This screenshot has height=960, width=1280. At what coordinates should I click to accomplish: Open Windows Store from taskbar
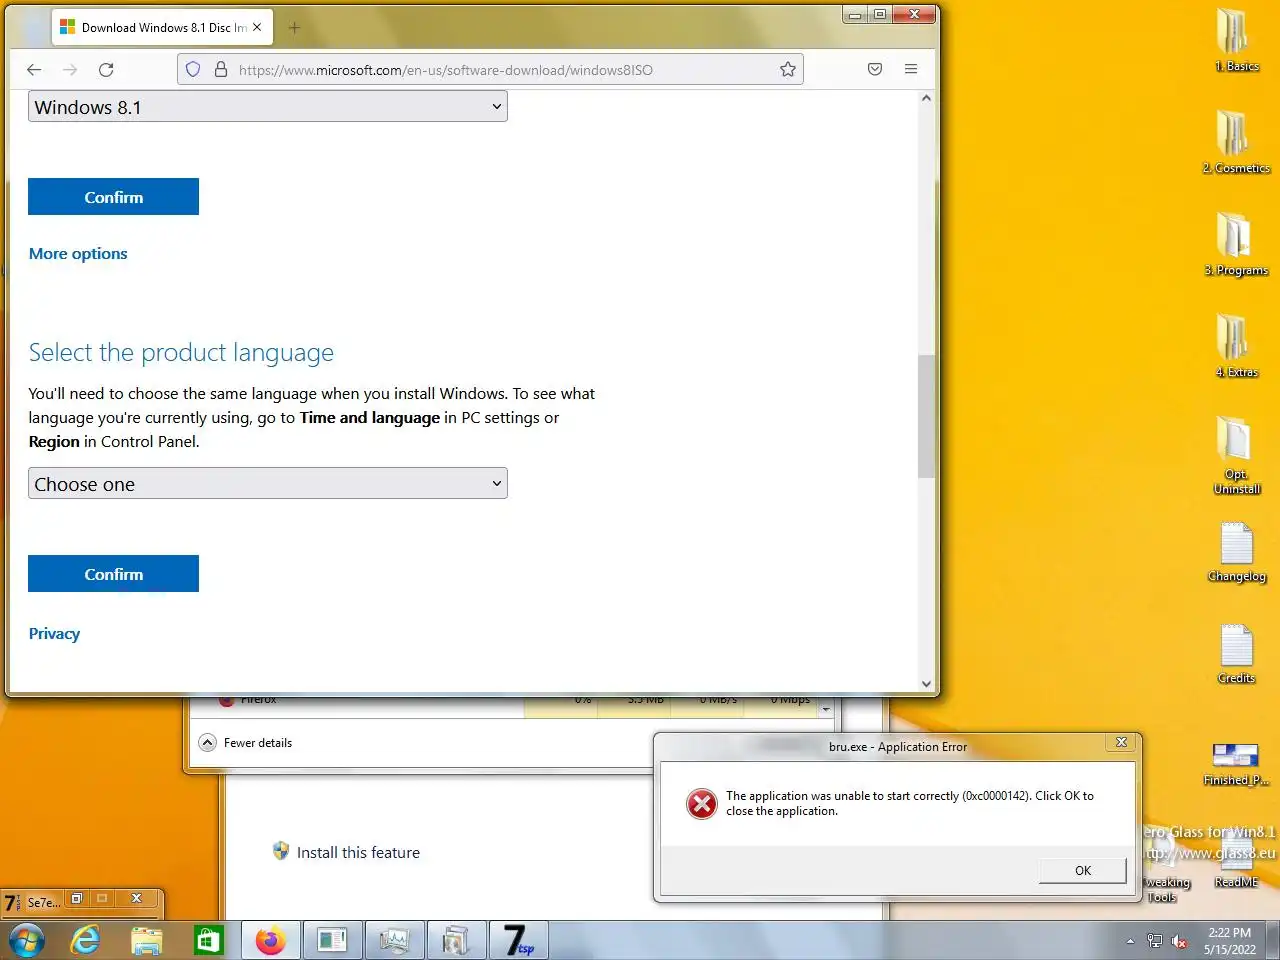(x=208, y=941)
